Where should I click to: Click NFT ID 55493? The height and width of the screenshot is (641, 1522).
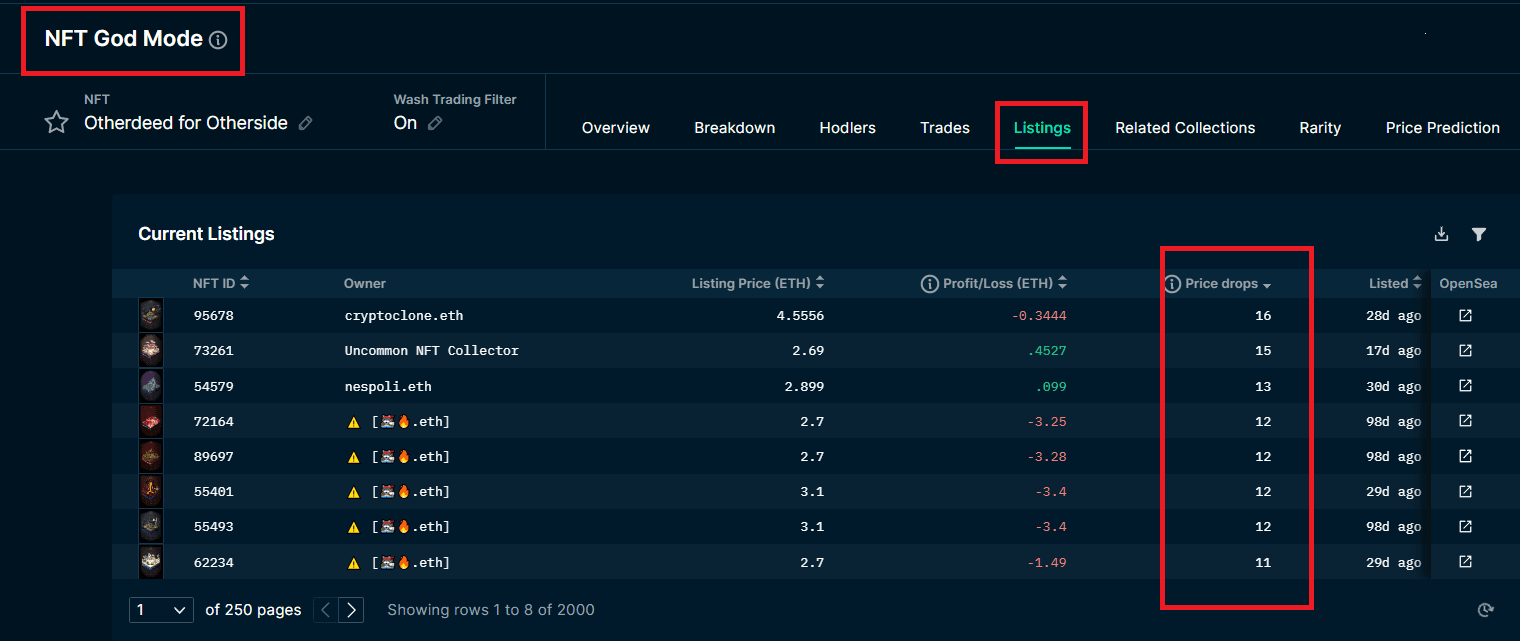click(x=213, y=527)
